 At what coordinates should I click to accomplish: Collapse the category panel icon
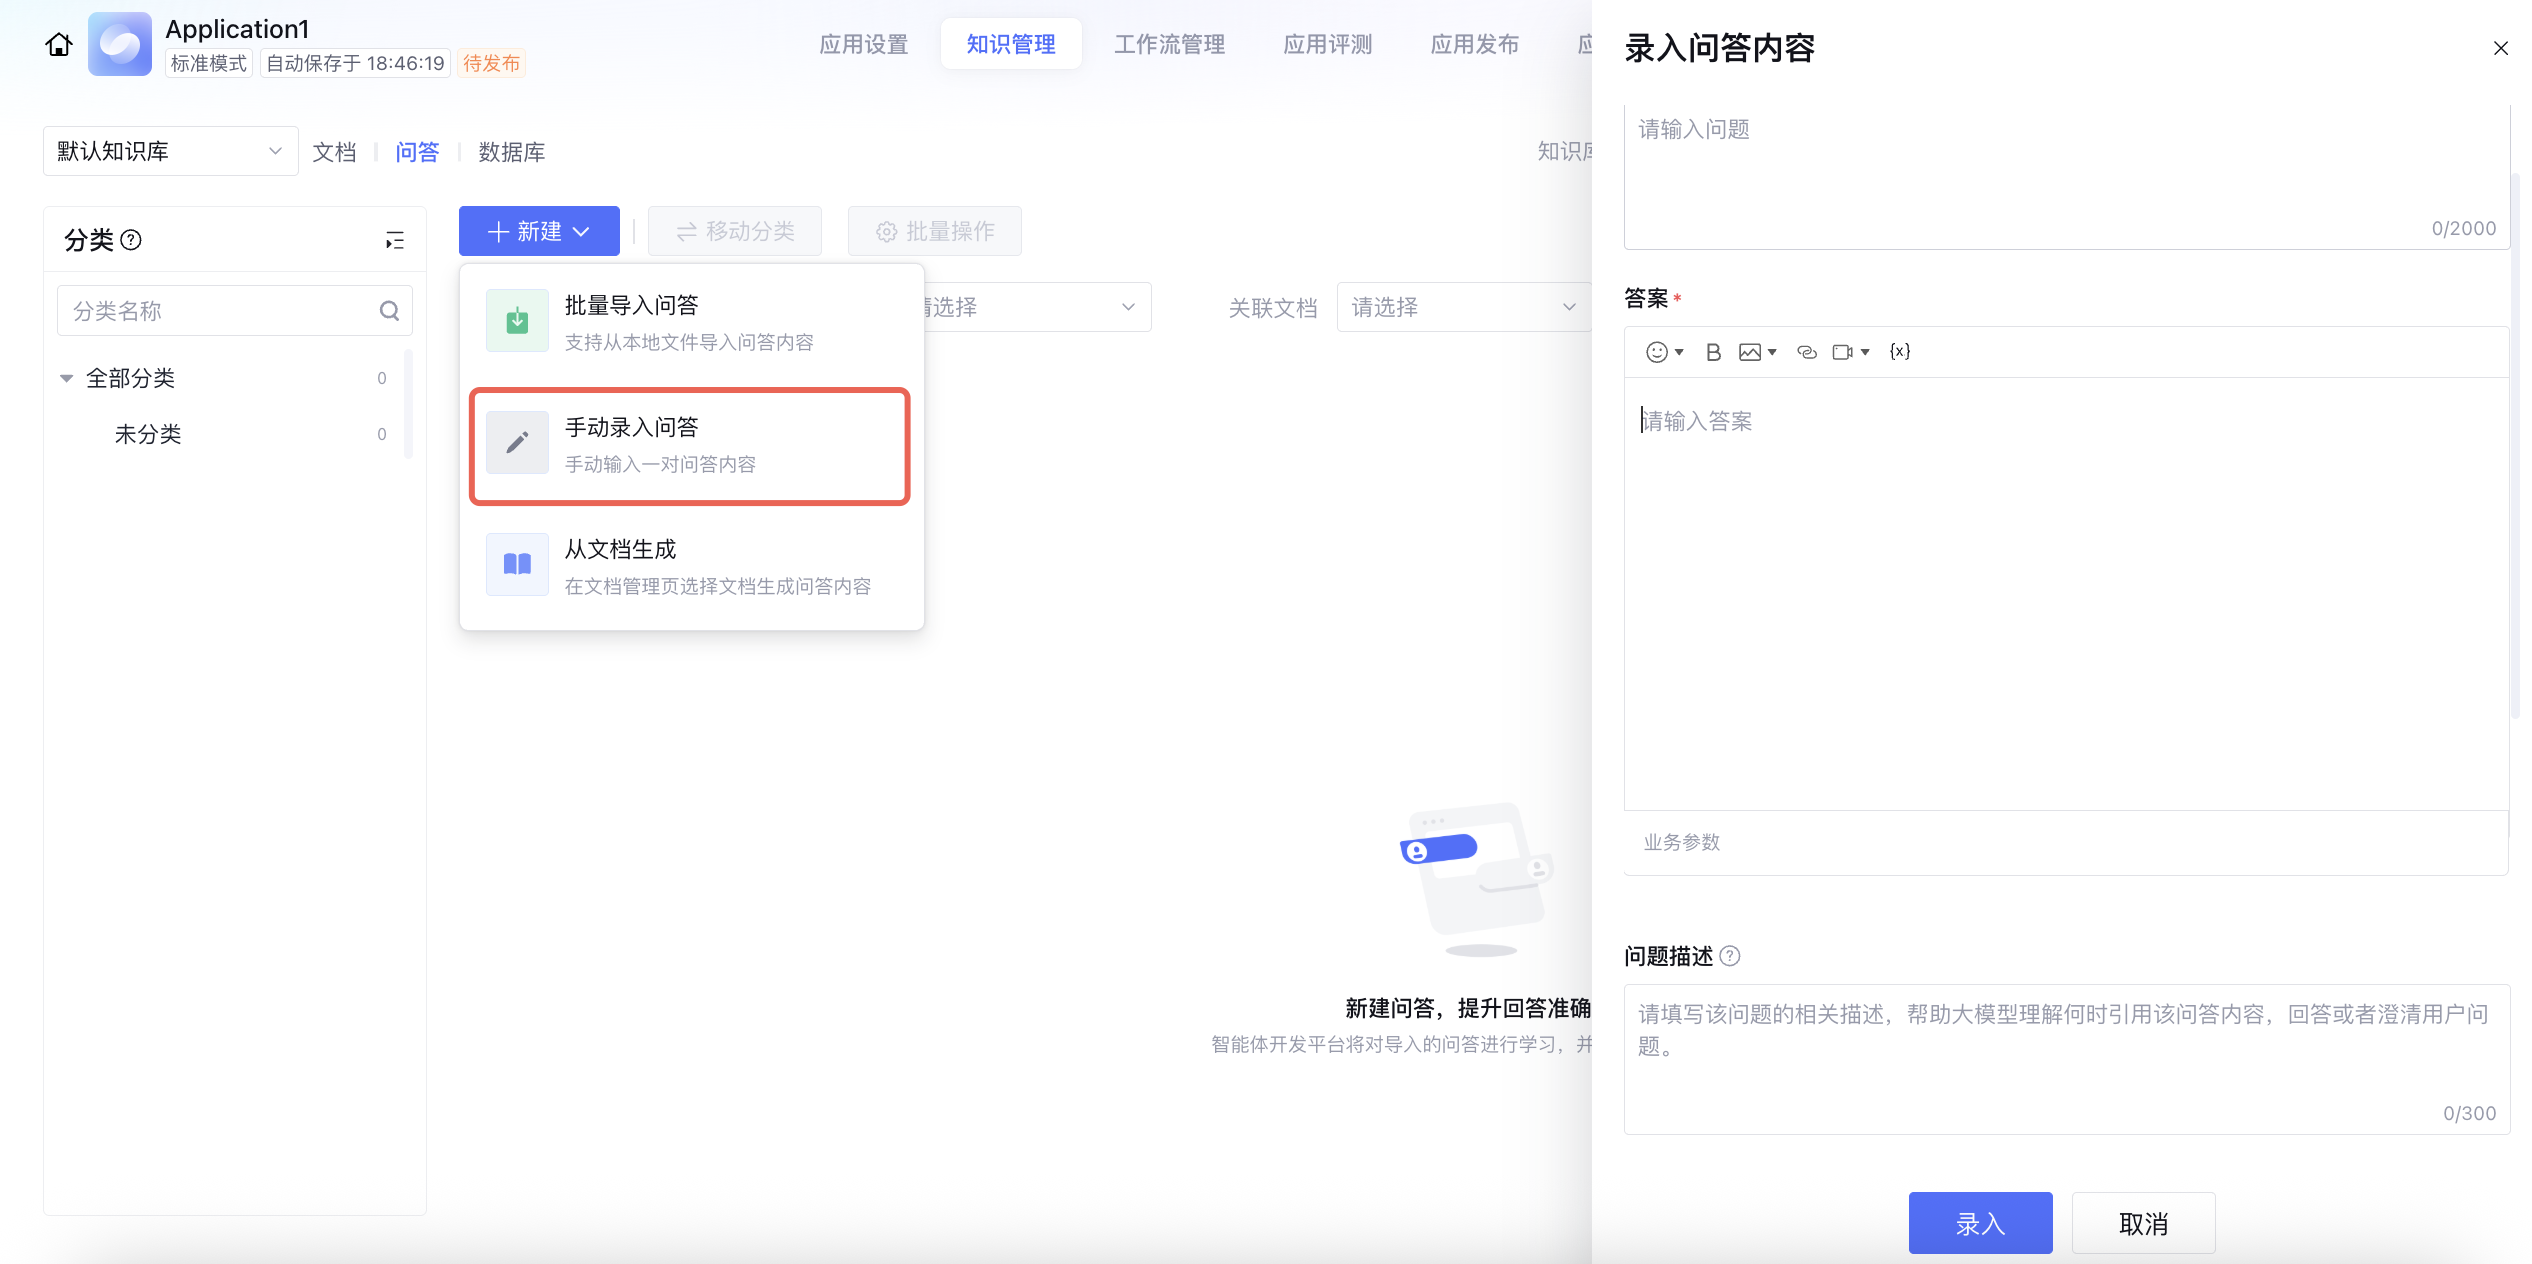[395, 240]
